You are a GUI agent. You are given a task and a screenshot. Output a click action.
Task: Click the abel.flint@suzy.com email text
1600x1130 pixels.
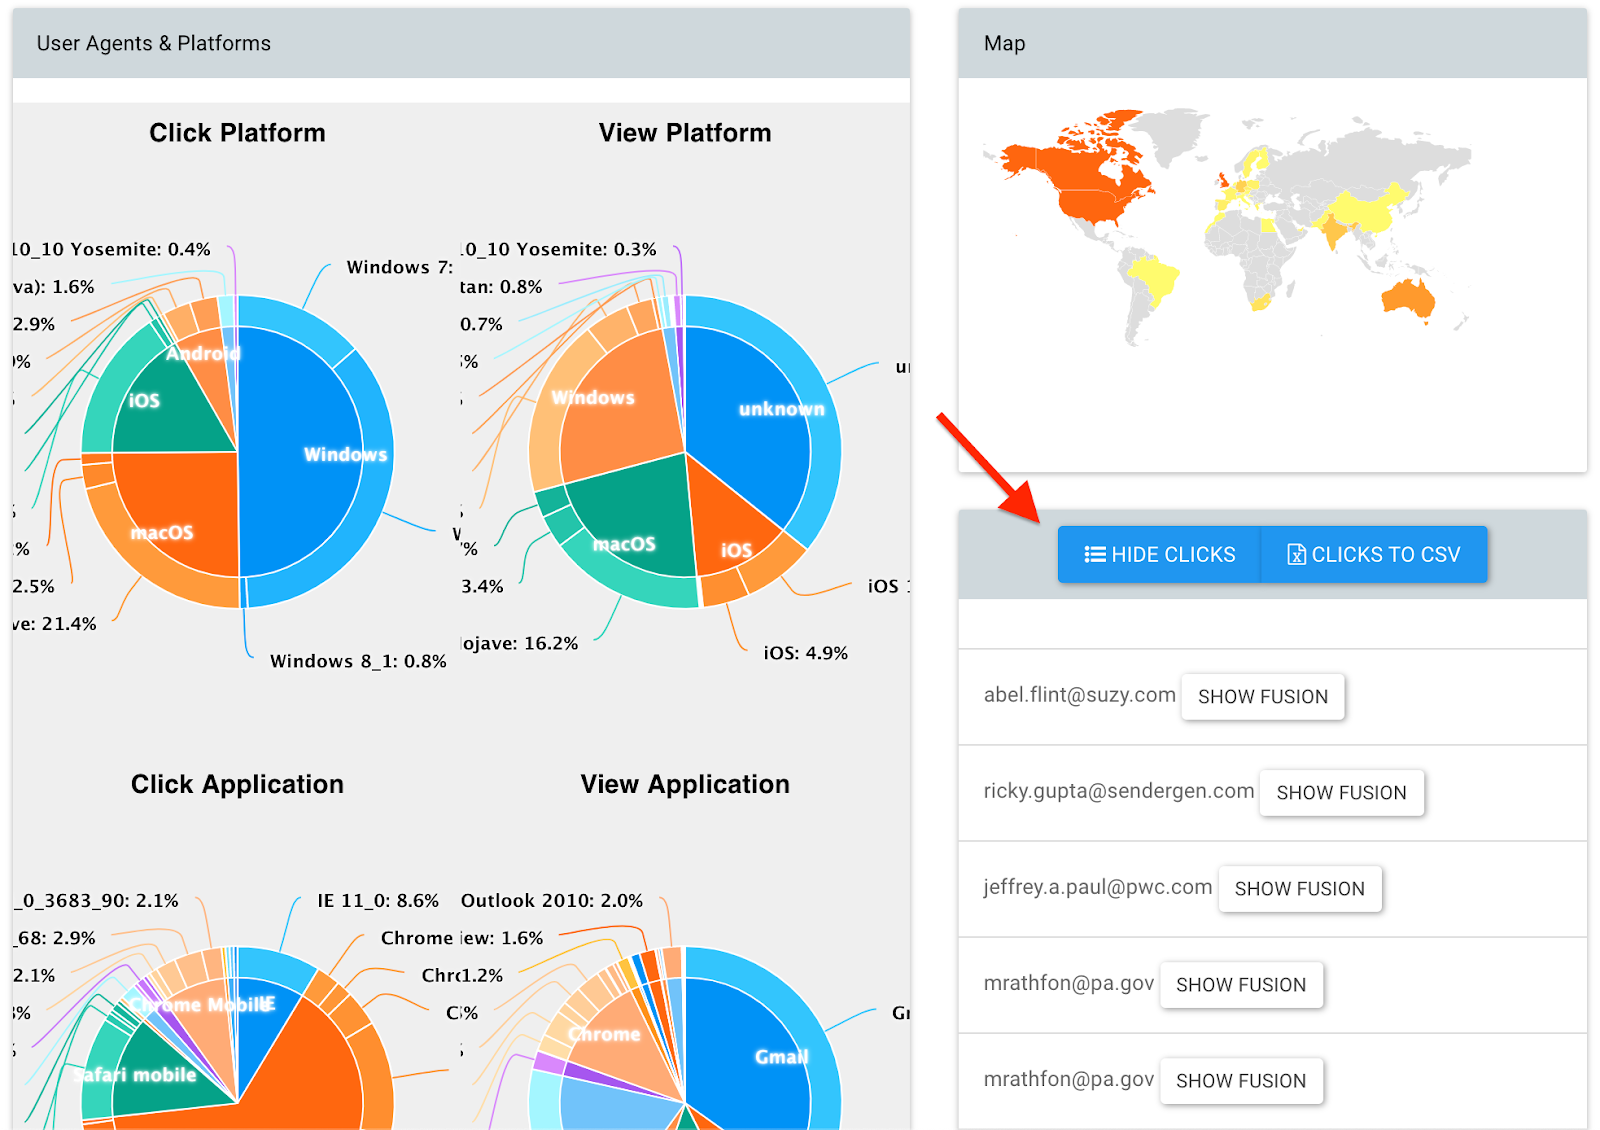click(x=1080, y=695)
